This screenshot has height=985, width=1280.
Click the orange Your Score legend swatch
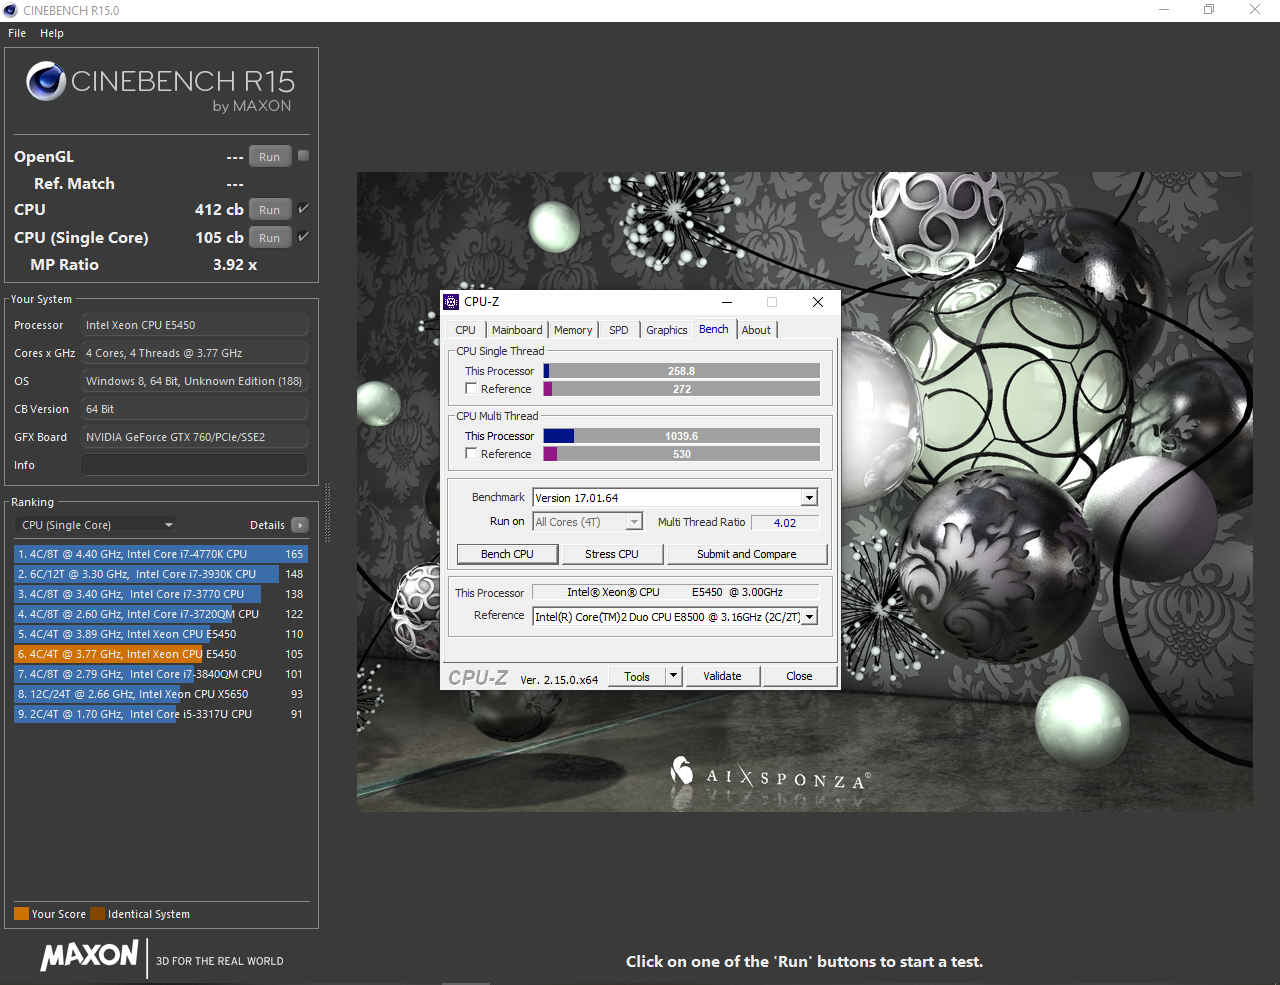point(21,914)
